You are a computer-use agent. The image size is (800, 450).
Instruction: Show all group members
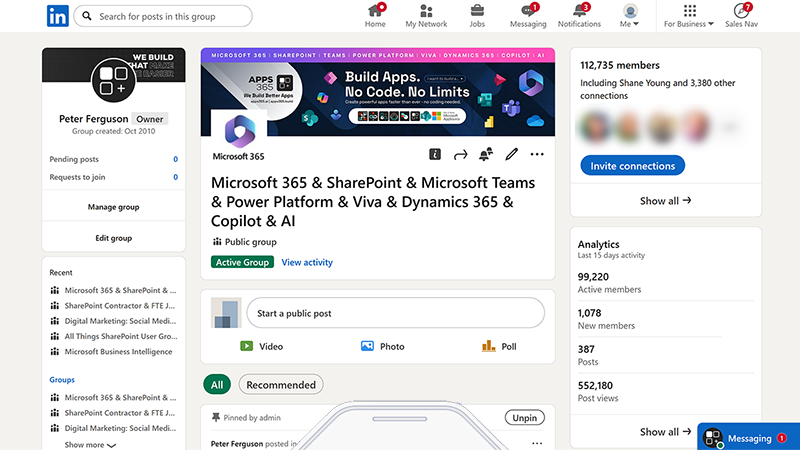coord(666,201)
